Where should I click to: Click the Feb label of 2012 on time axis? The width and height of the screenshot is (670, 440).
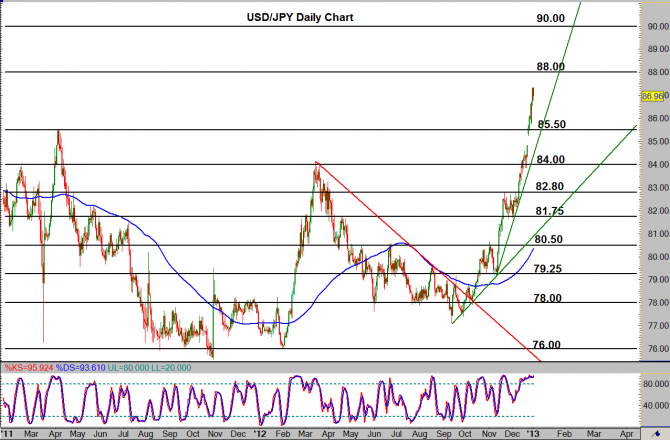click(282, 434)
